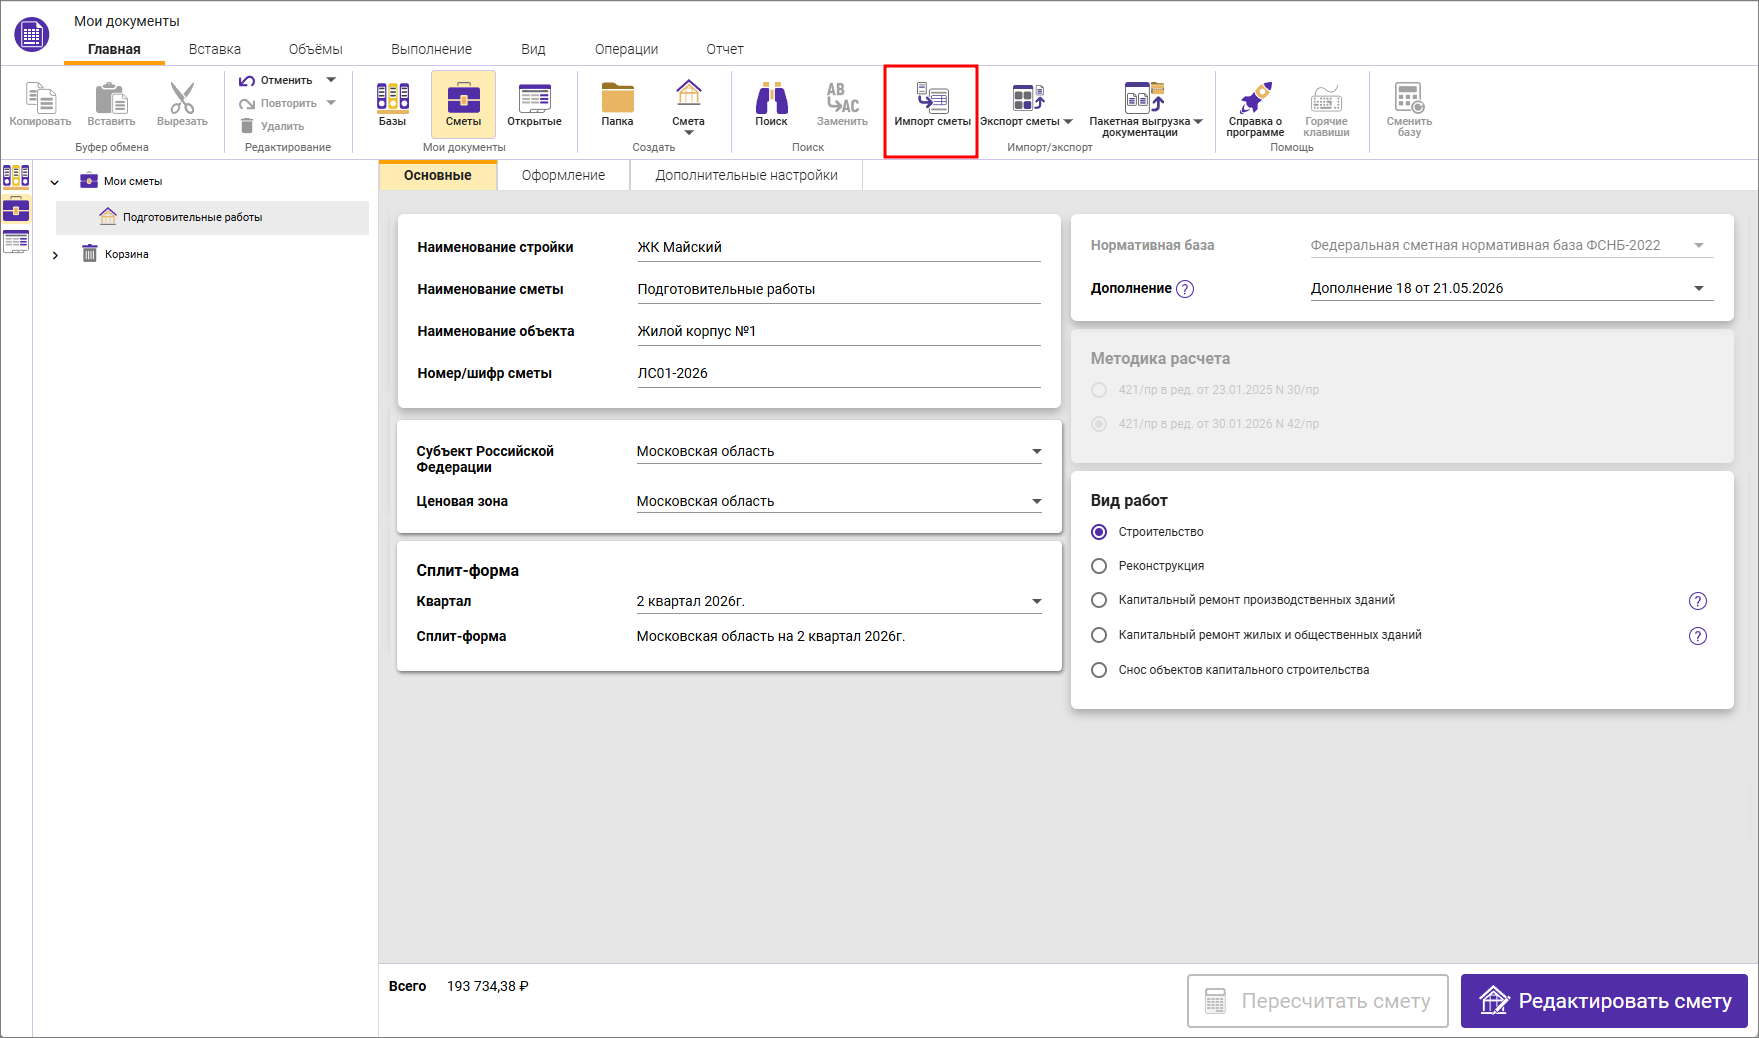Click the Удалить trash icon in ribbon
The image size is (1759, 1038).
247,126
